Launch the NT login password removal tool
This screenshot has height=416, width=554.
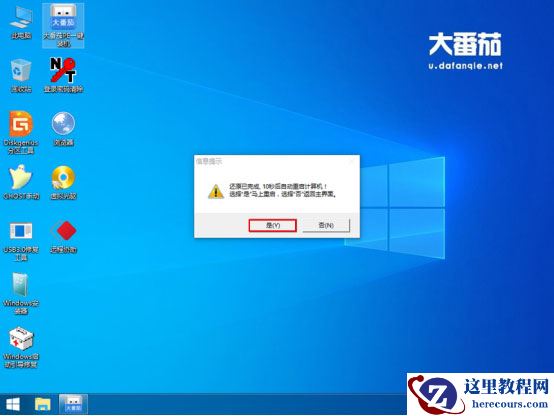[x=63, y=75]
